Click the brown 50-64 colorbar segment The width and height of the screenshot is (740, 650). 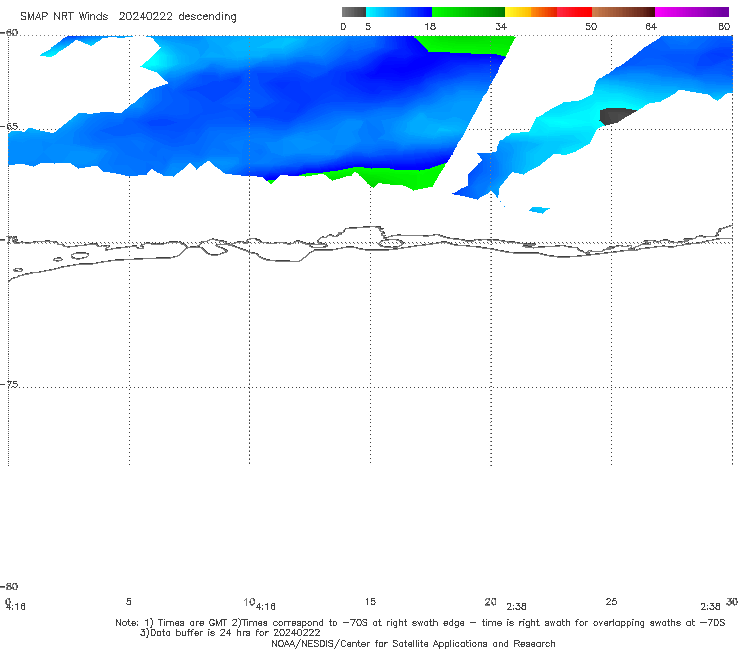[623, 12]
